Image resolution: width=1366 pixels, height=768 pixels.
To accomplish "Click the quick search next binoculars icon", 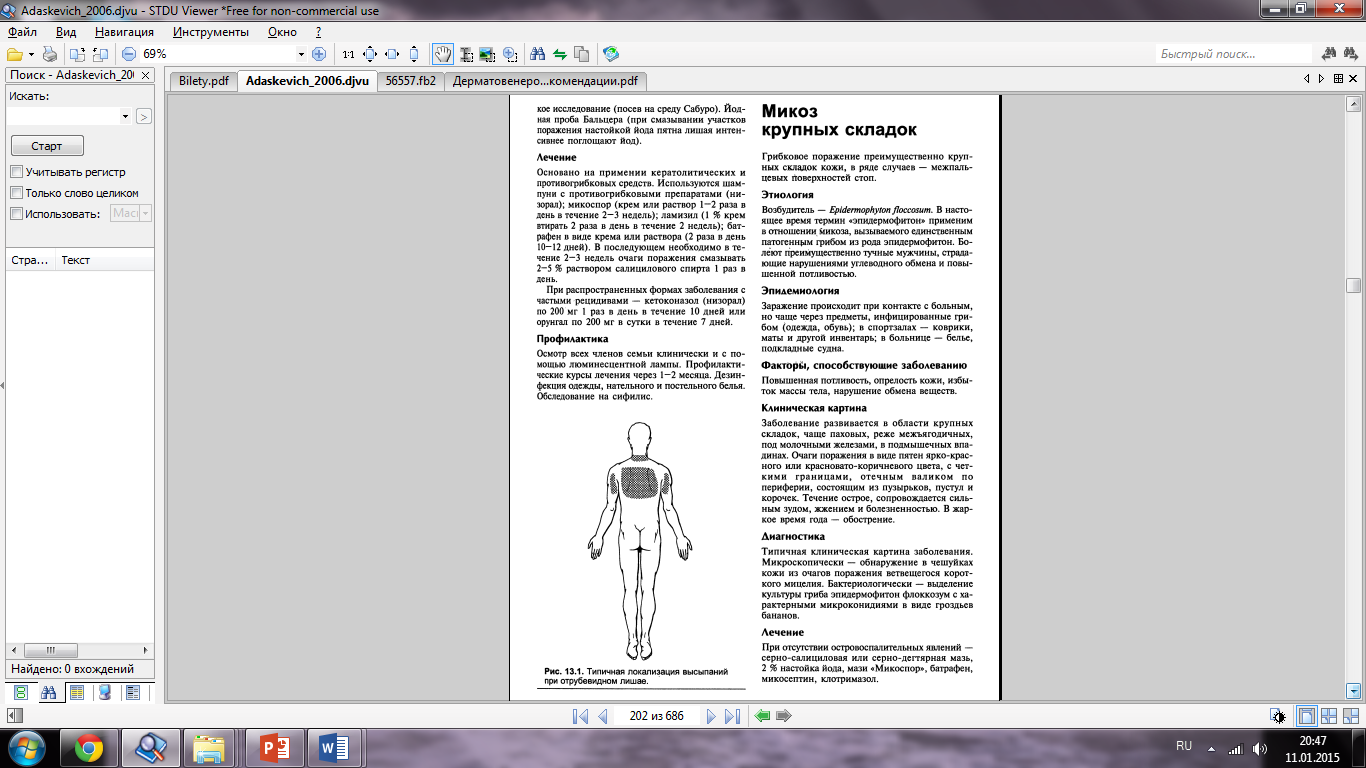I will coord(1352,54).
